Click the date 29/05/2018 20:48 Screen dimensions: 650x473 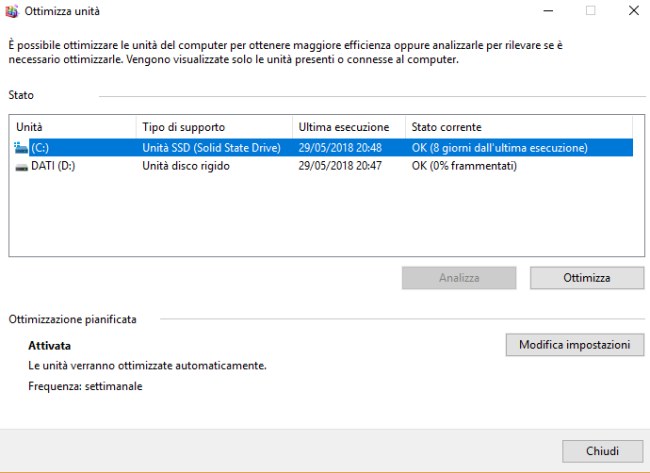click(340, 148)
